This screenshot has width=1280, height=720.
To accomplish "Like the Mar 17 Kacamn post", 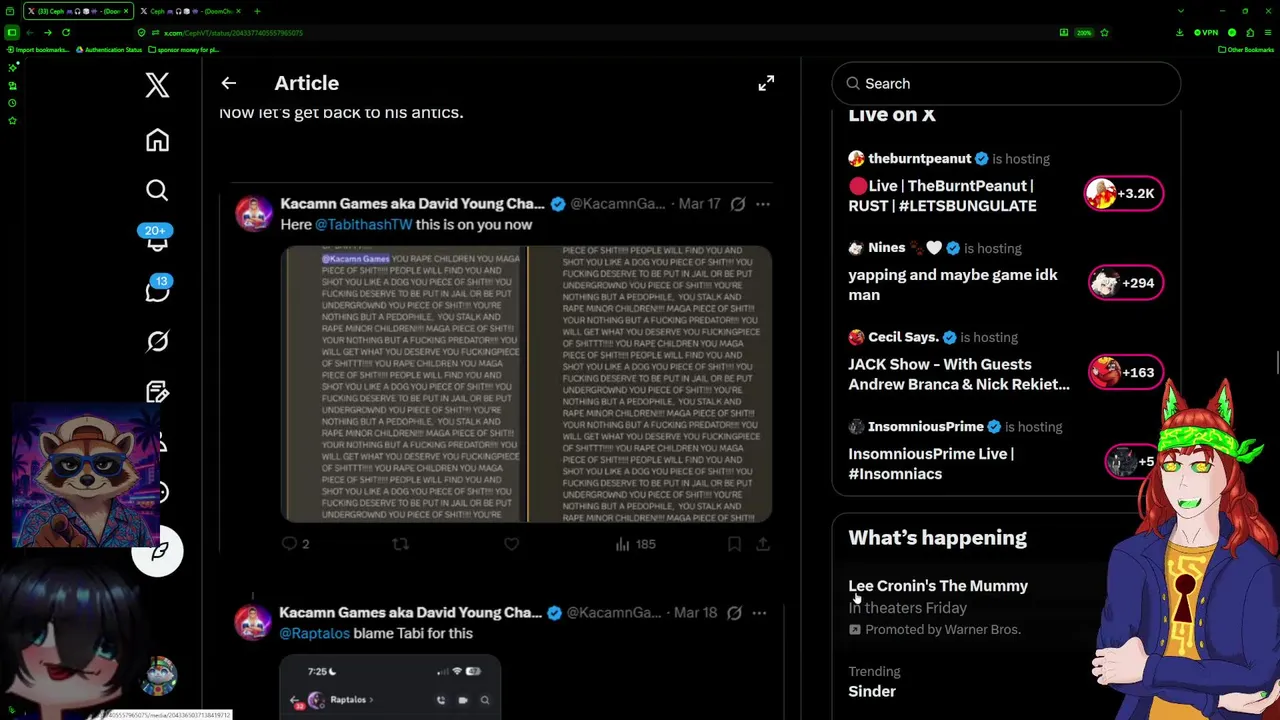I will point(511,544).
